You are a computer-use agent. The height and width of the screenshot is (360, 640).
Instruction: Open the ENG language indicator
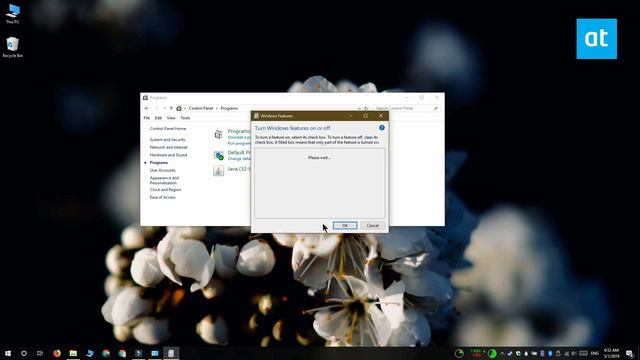pyautogui.click(x=595, y=353)
